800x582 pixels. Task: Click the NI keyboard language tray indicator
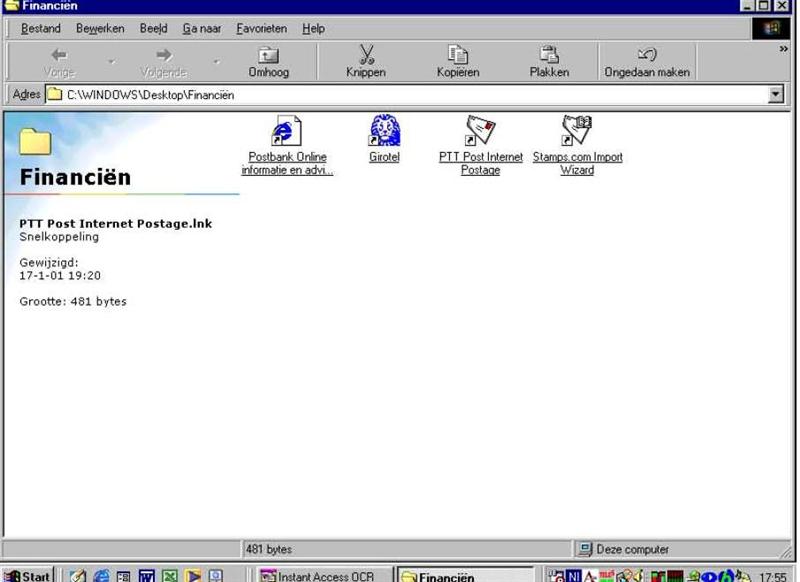click(573, 576)
